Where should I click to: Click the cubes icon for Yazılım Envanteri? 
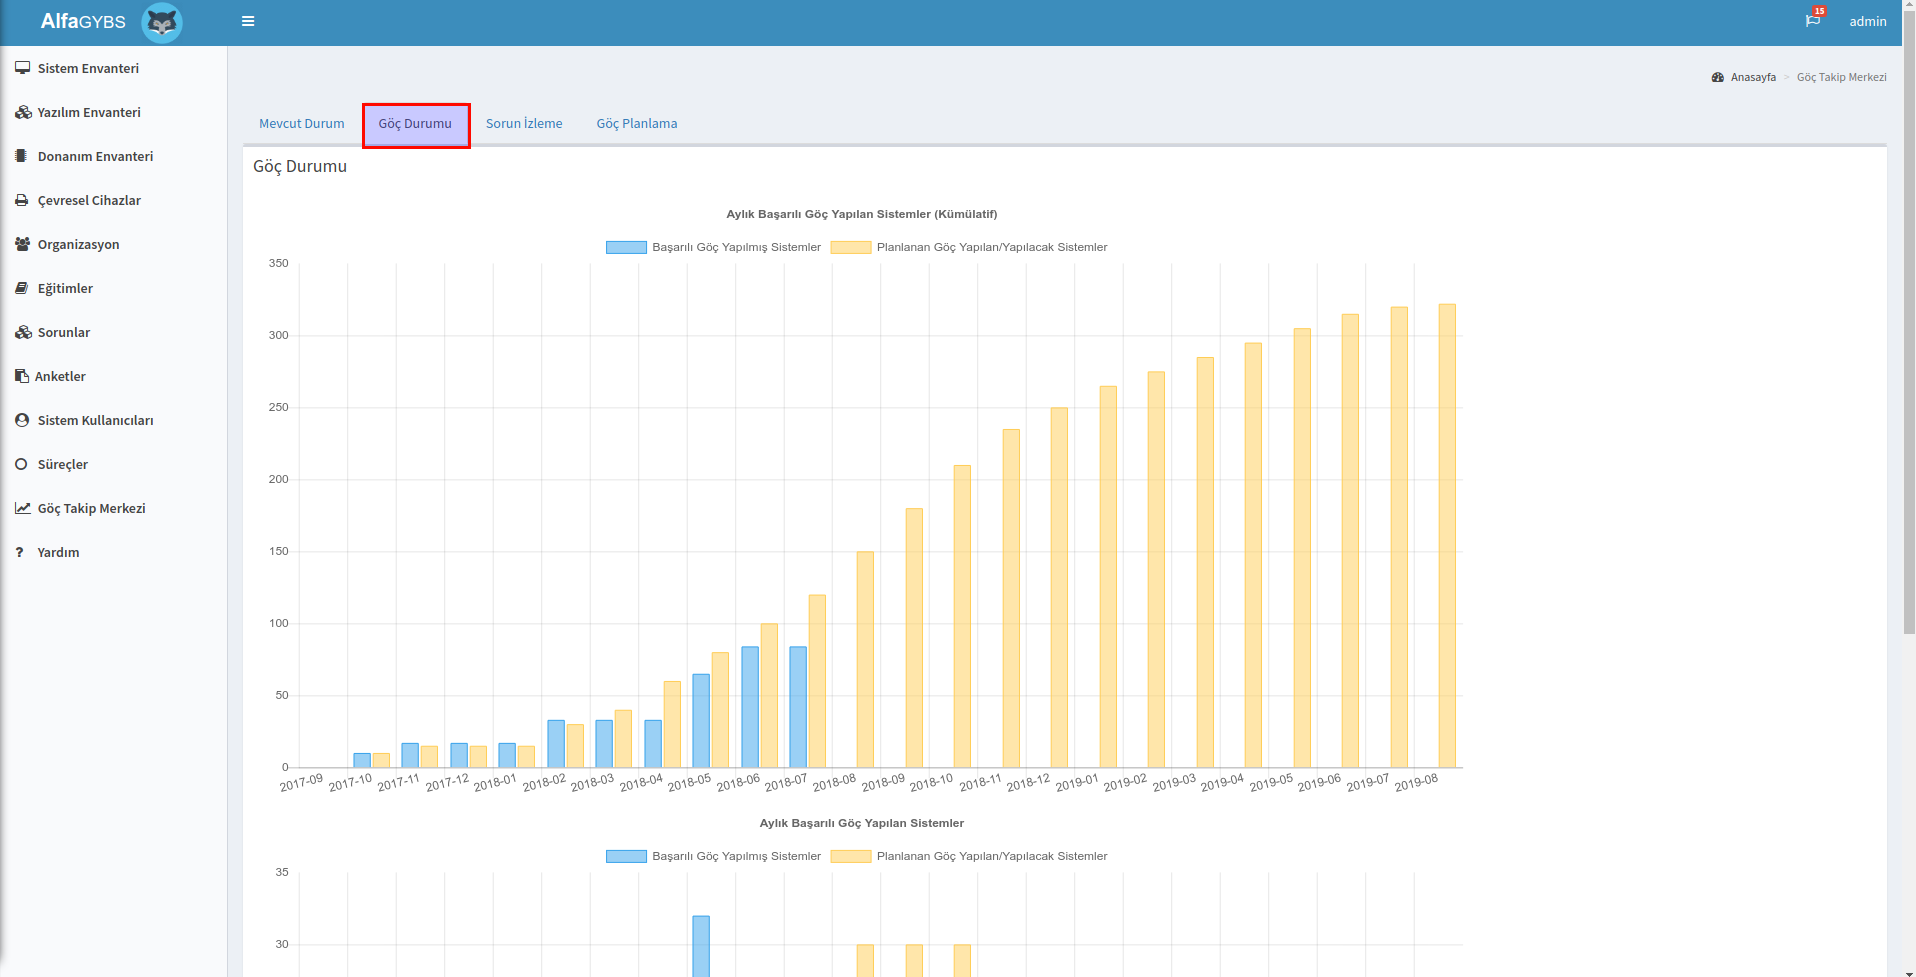[23, 112]
